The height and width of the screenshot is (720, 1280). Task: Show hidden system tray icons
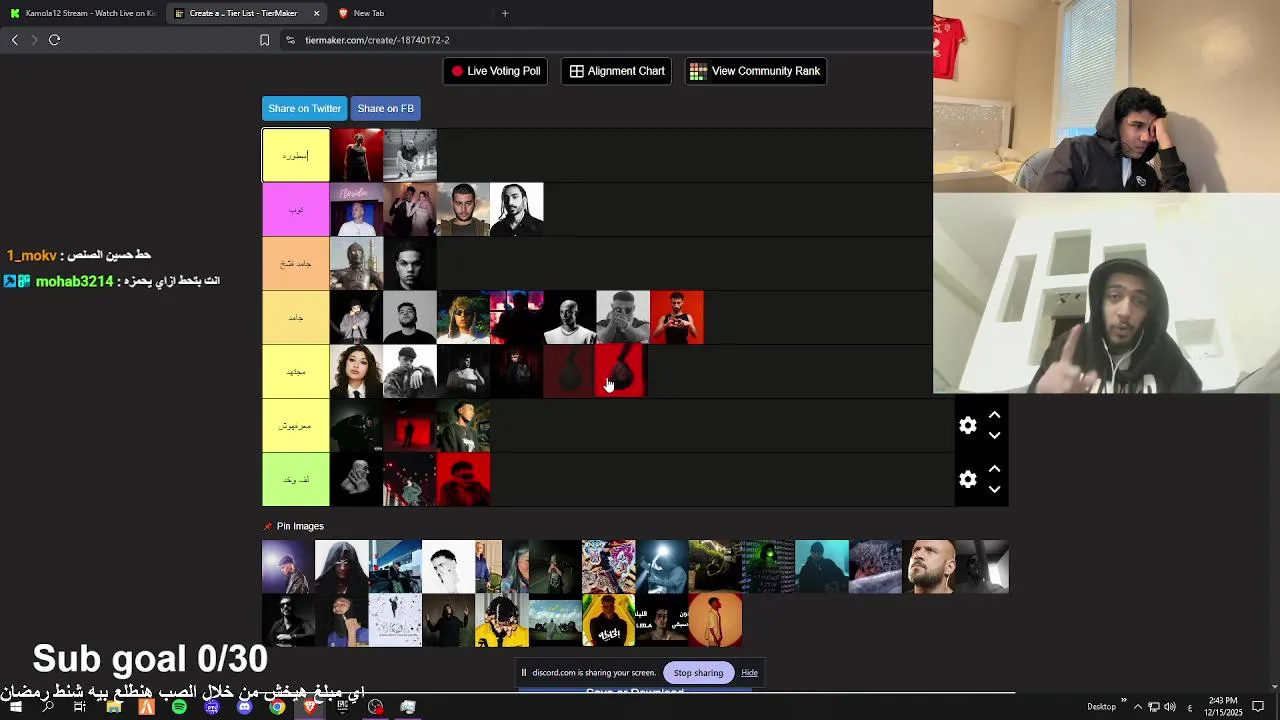coord(1137,707)
